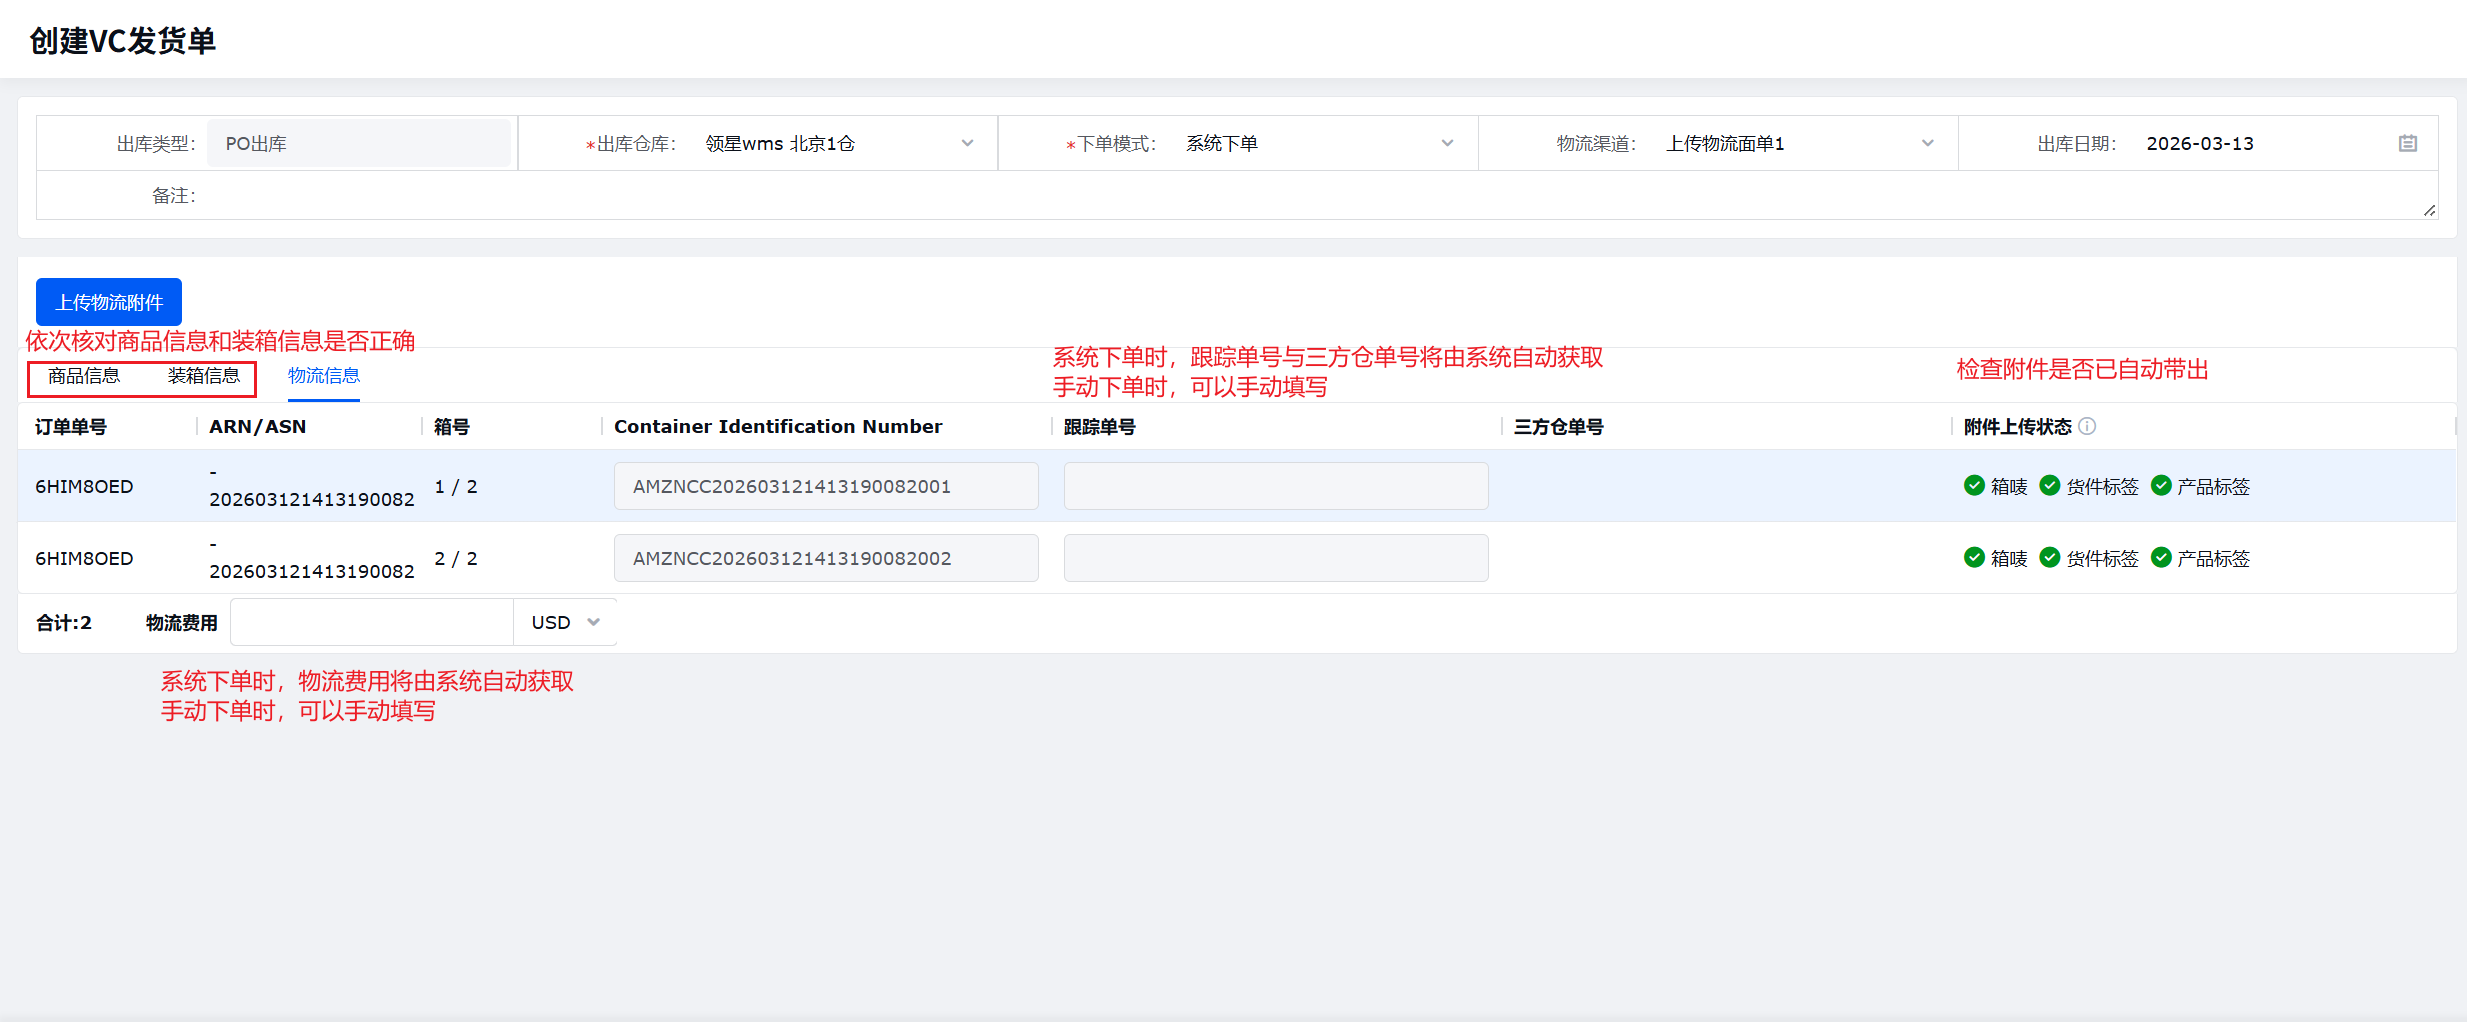
Task: Select the 物流信息 tab
Action: tap(324, 376)
